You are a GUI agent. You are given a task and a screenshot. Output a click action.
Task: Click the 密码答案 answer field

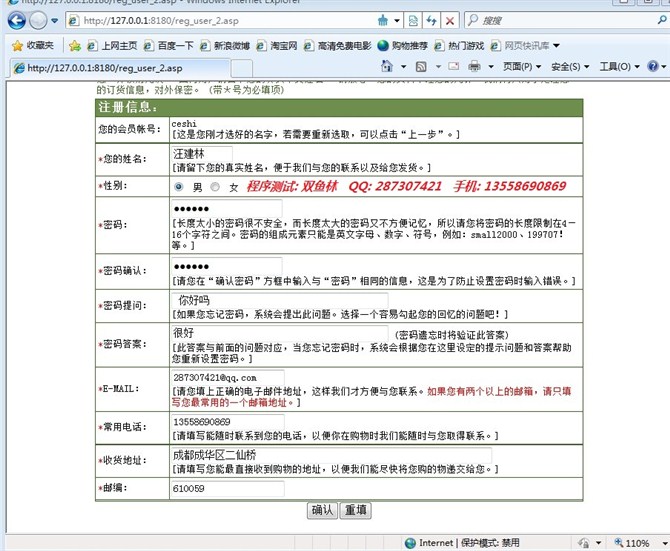(x=280, y=333)
